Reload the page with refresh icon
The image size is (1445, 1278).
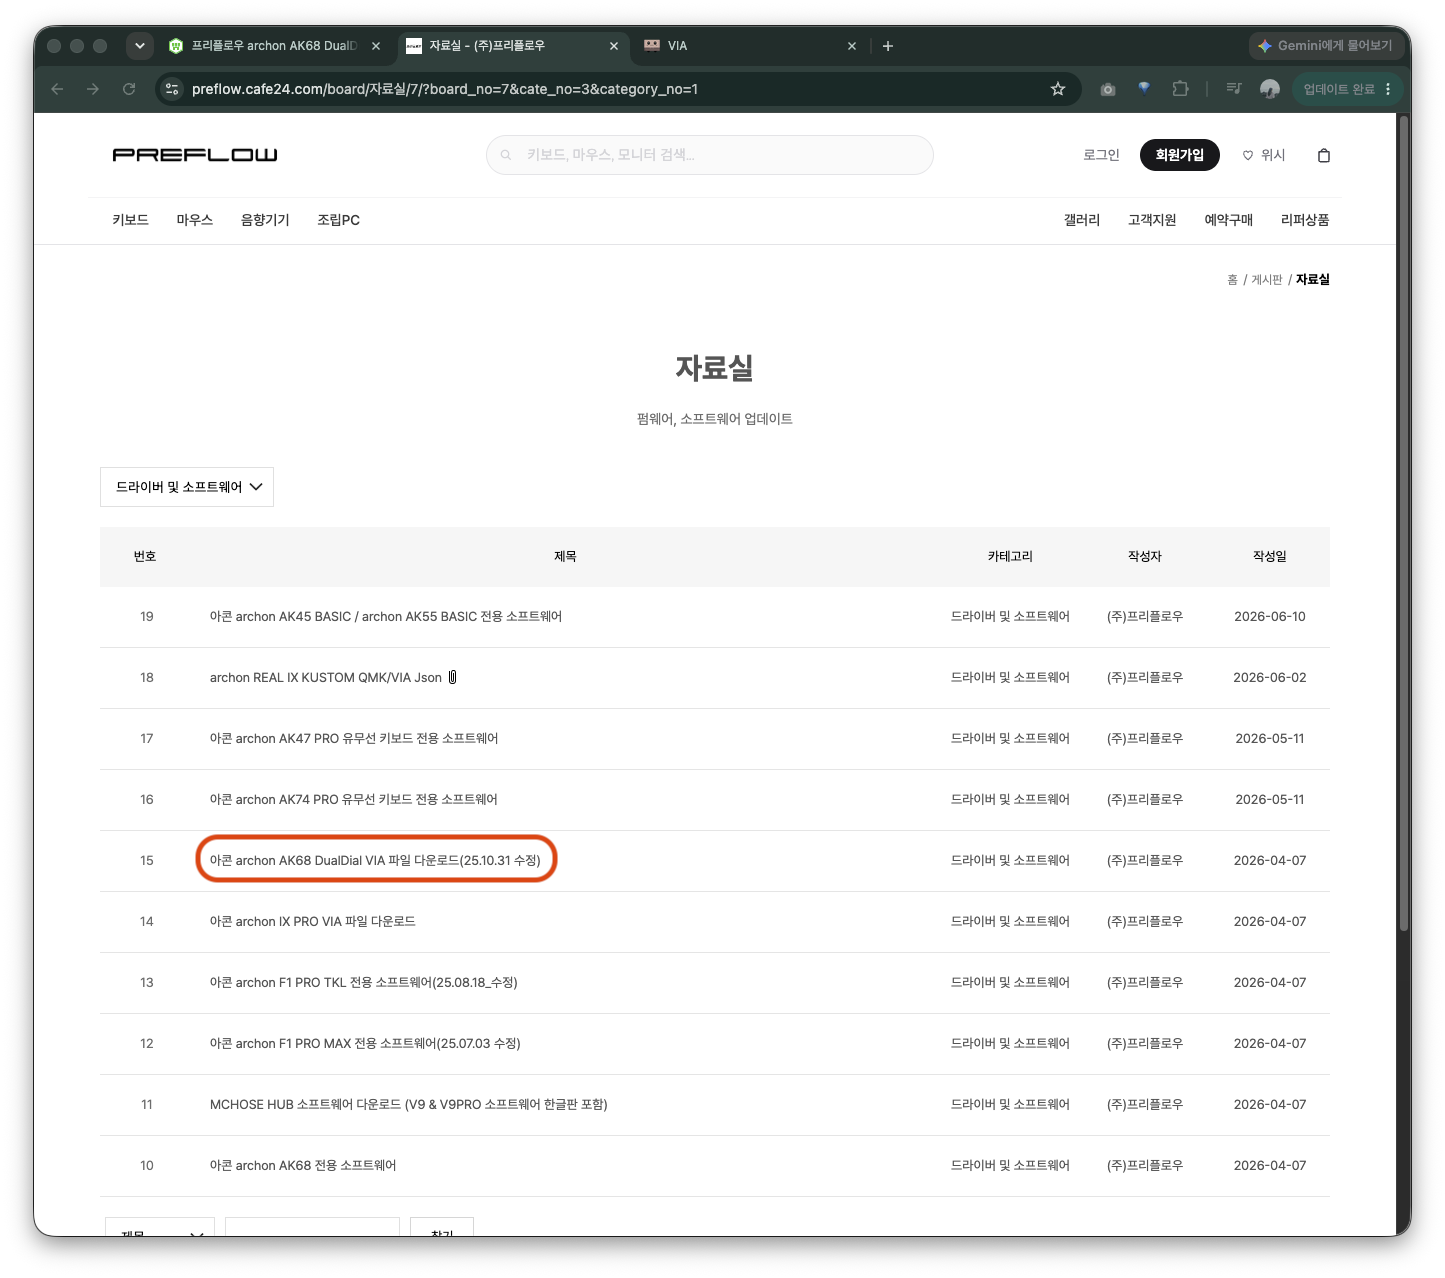(129, 89)
